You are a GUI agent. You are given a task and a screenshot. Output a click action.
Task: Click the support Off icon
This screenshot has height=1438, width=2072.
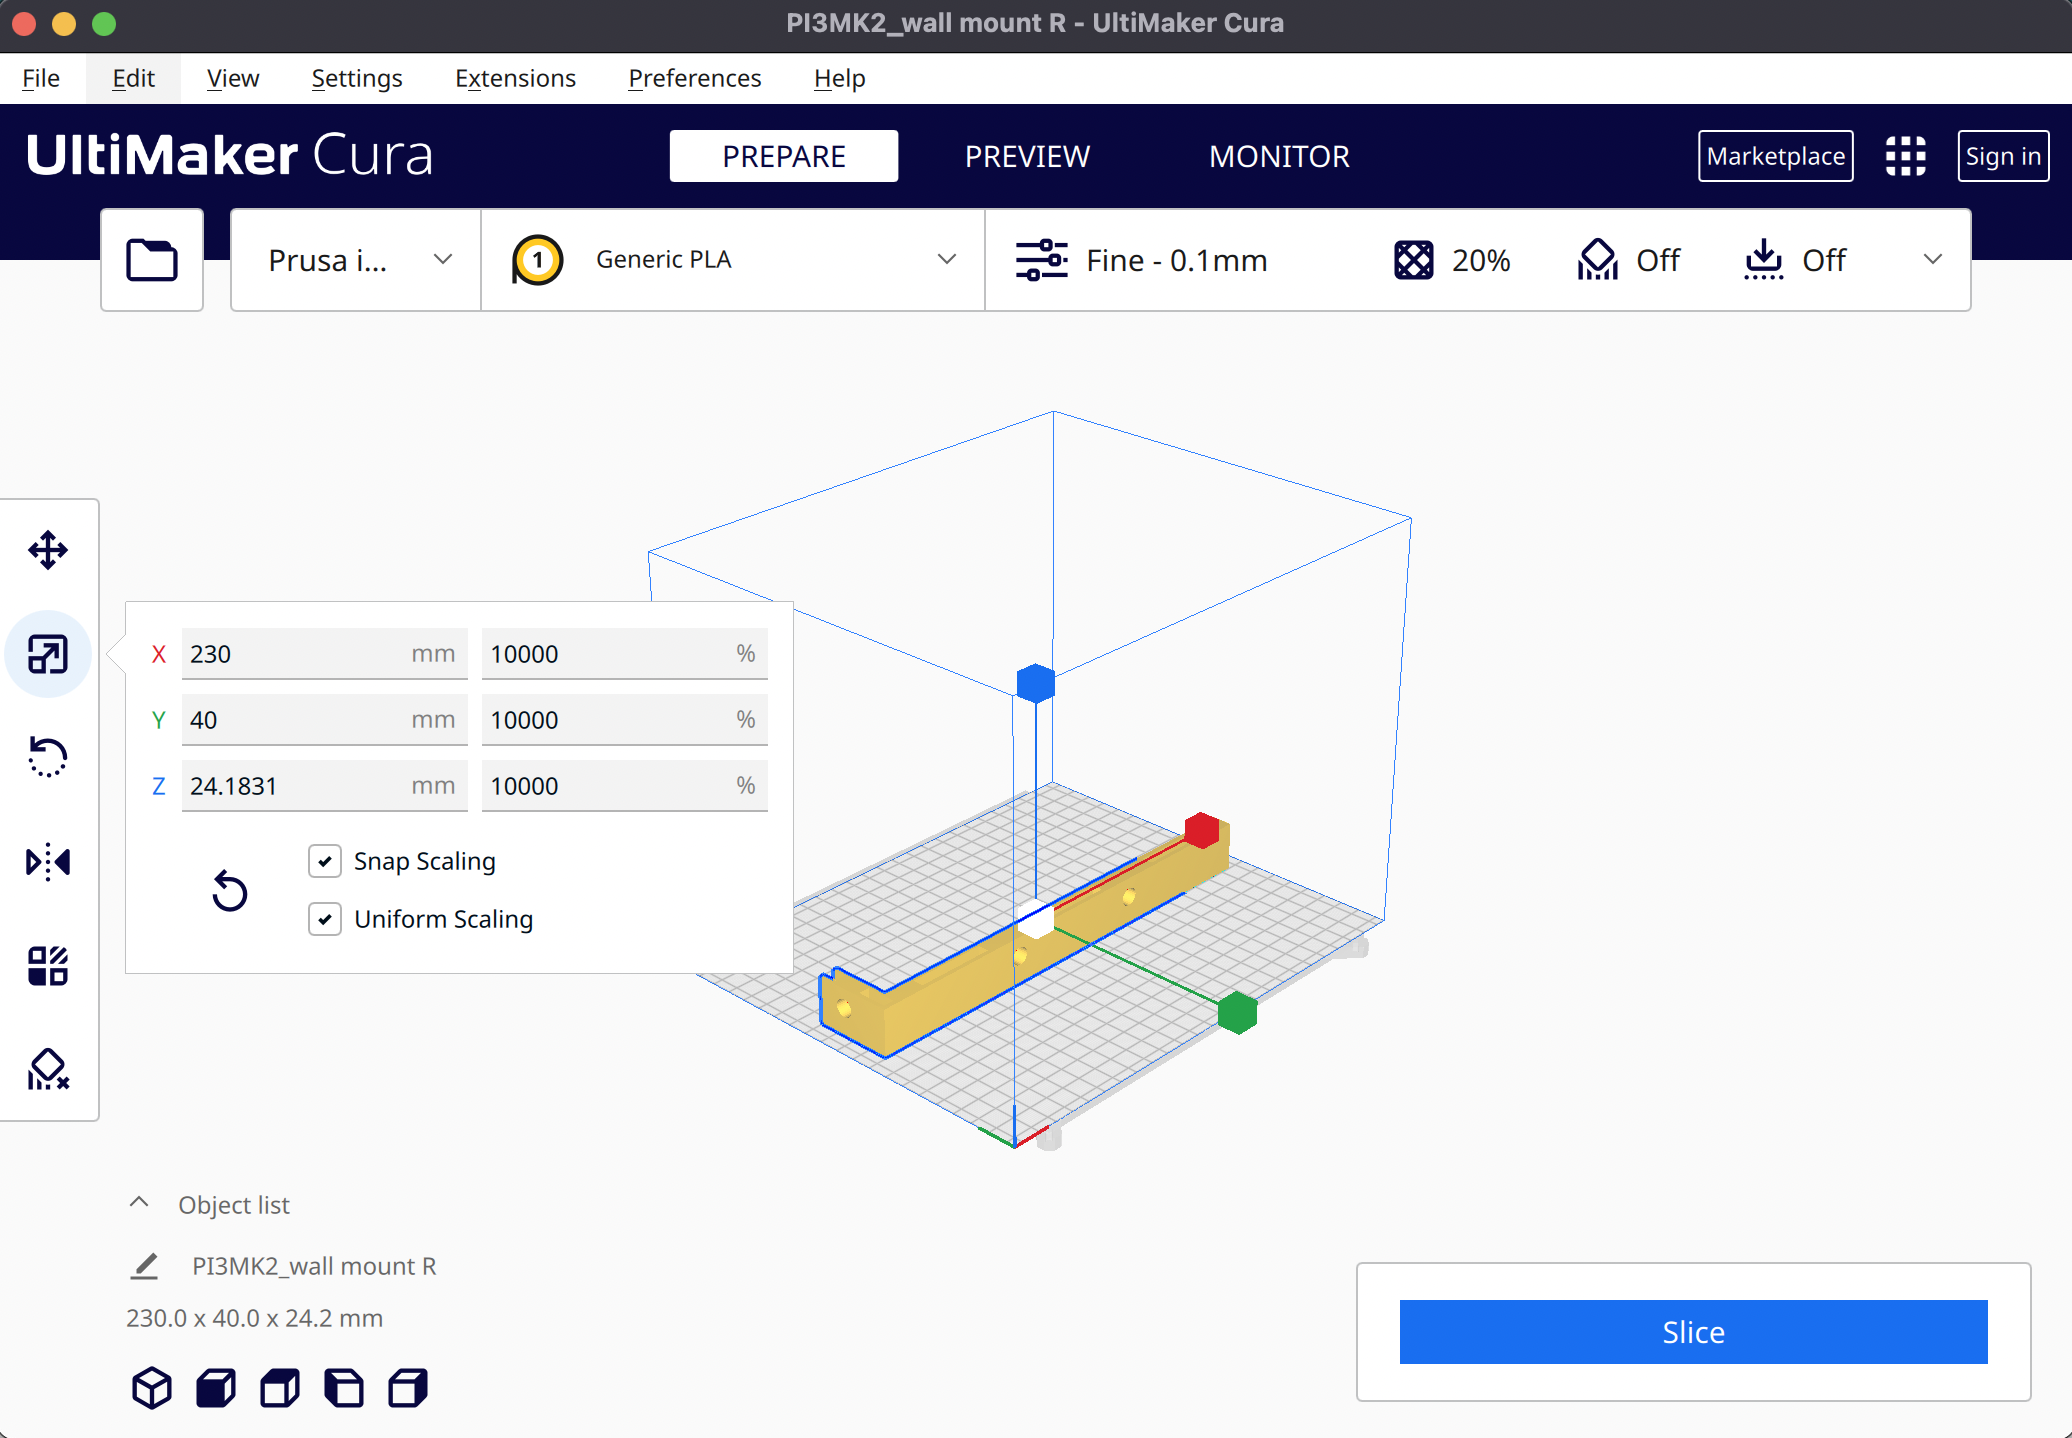[x=1598, y=260]
